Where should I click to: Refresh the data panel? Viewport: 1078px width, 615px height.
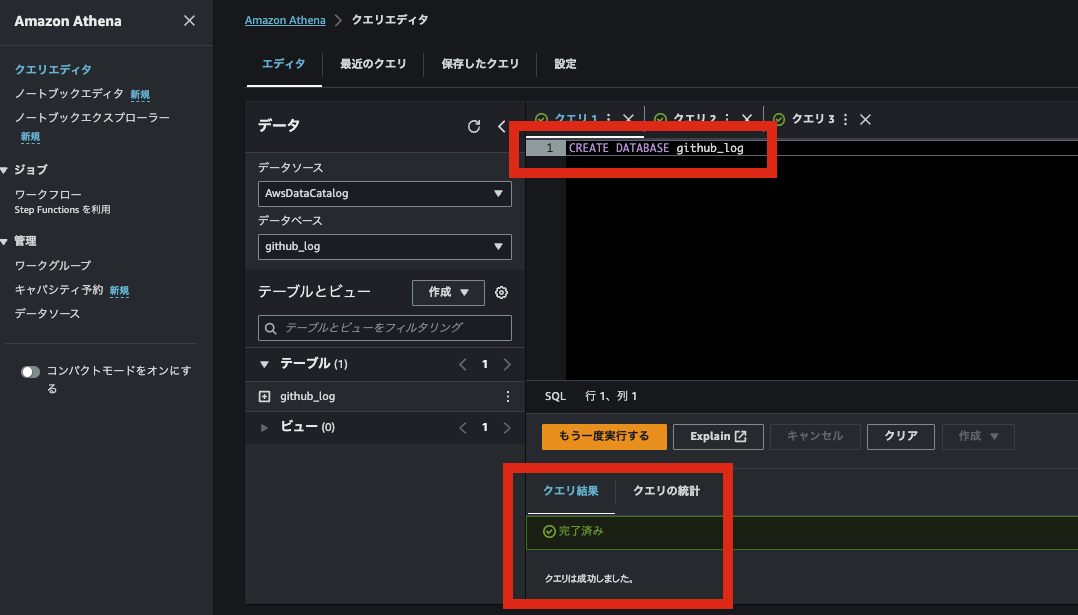pos(473,126)
